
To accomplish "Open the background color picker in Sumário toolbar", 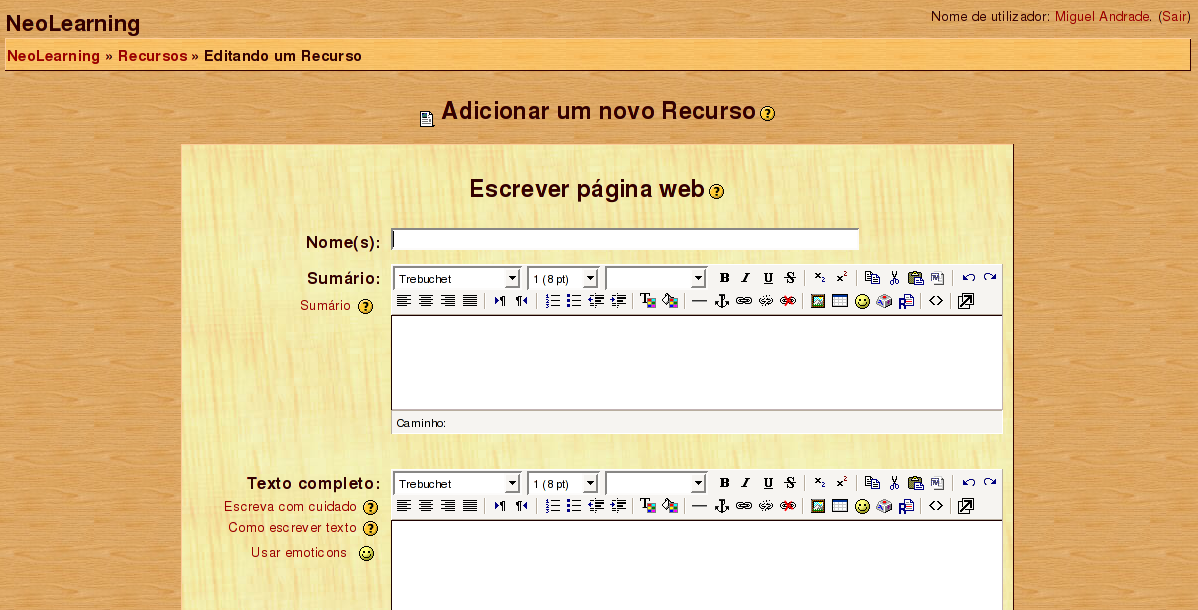I will [670, 301].
